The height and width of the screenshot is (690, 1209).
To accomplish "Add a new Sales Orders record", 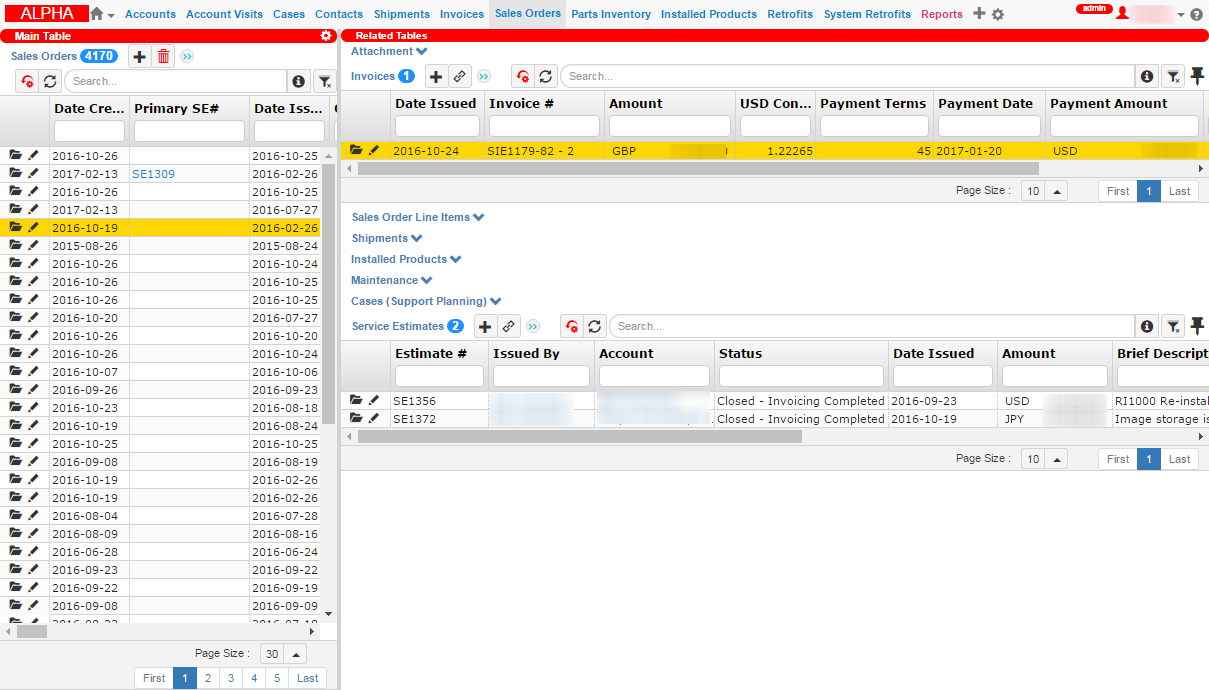I will (x=140, y=57).
